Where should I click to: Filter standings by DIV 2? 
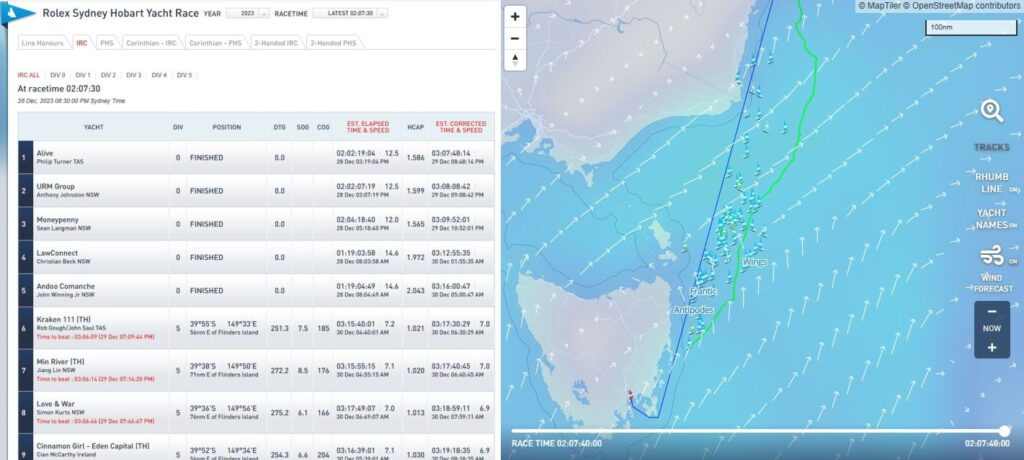click(x=107, y=75)
